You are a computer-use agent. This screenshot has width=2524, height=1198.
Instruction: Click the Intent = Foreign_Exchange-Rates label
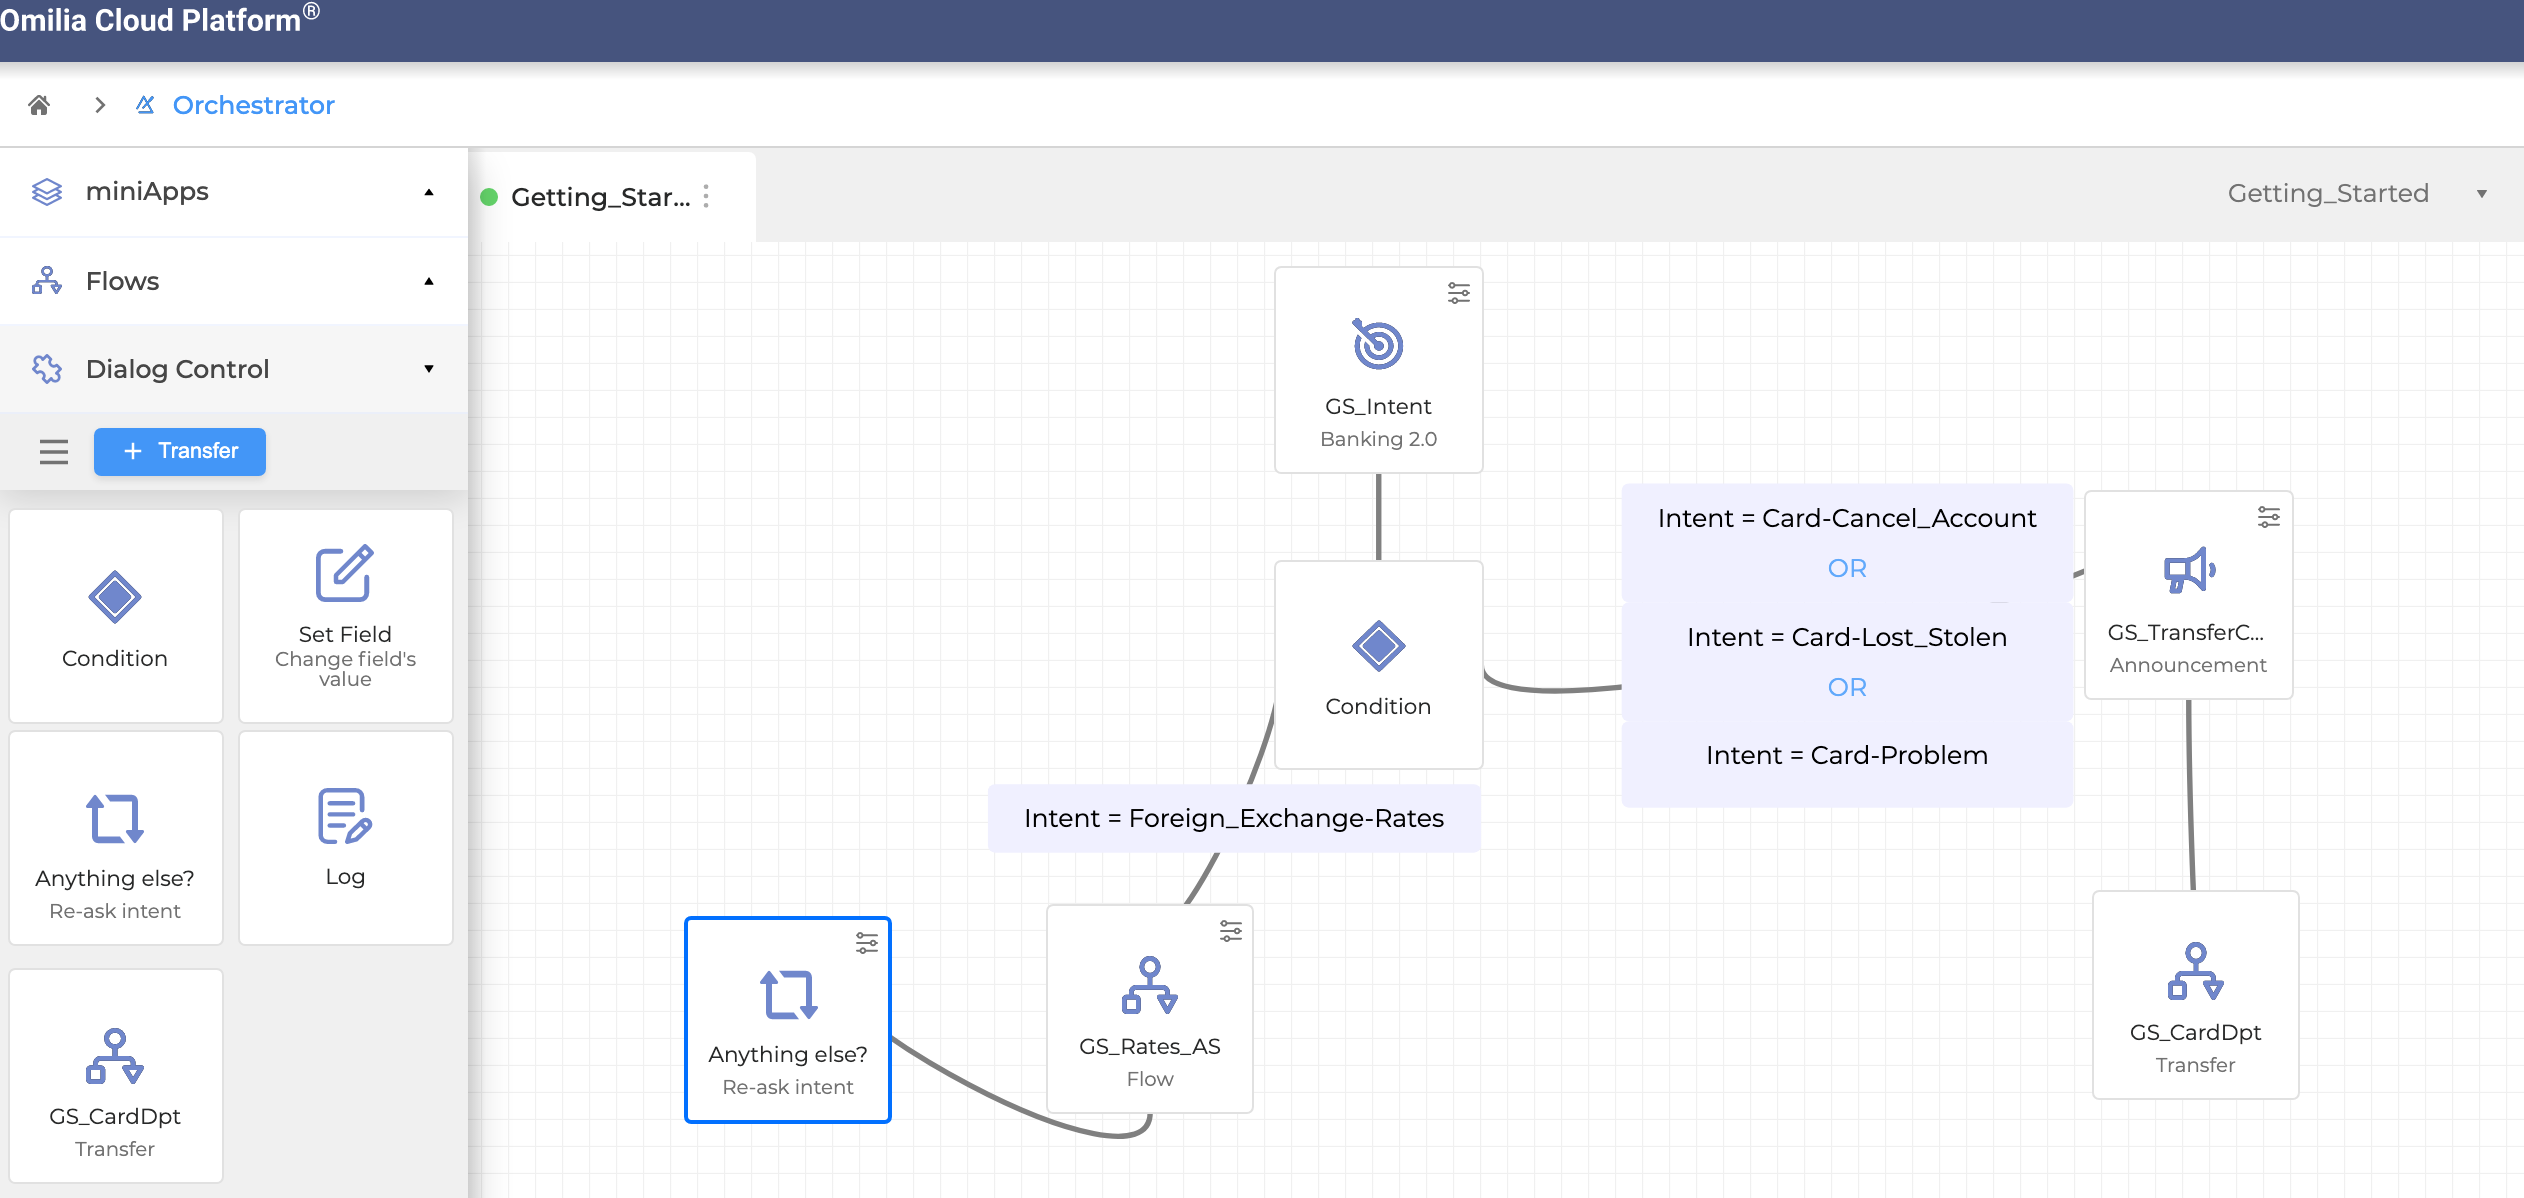tap(1234, 818)
